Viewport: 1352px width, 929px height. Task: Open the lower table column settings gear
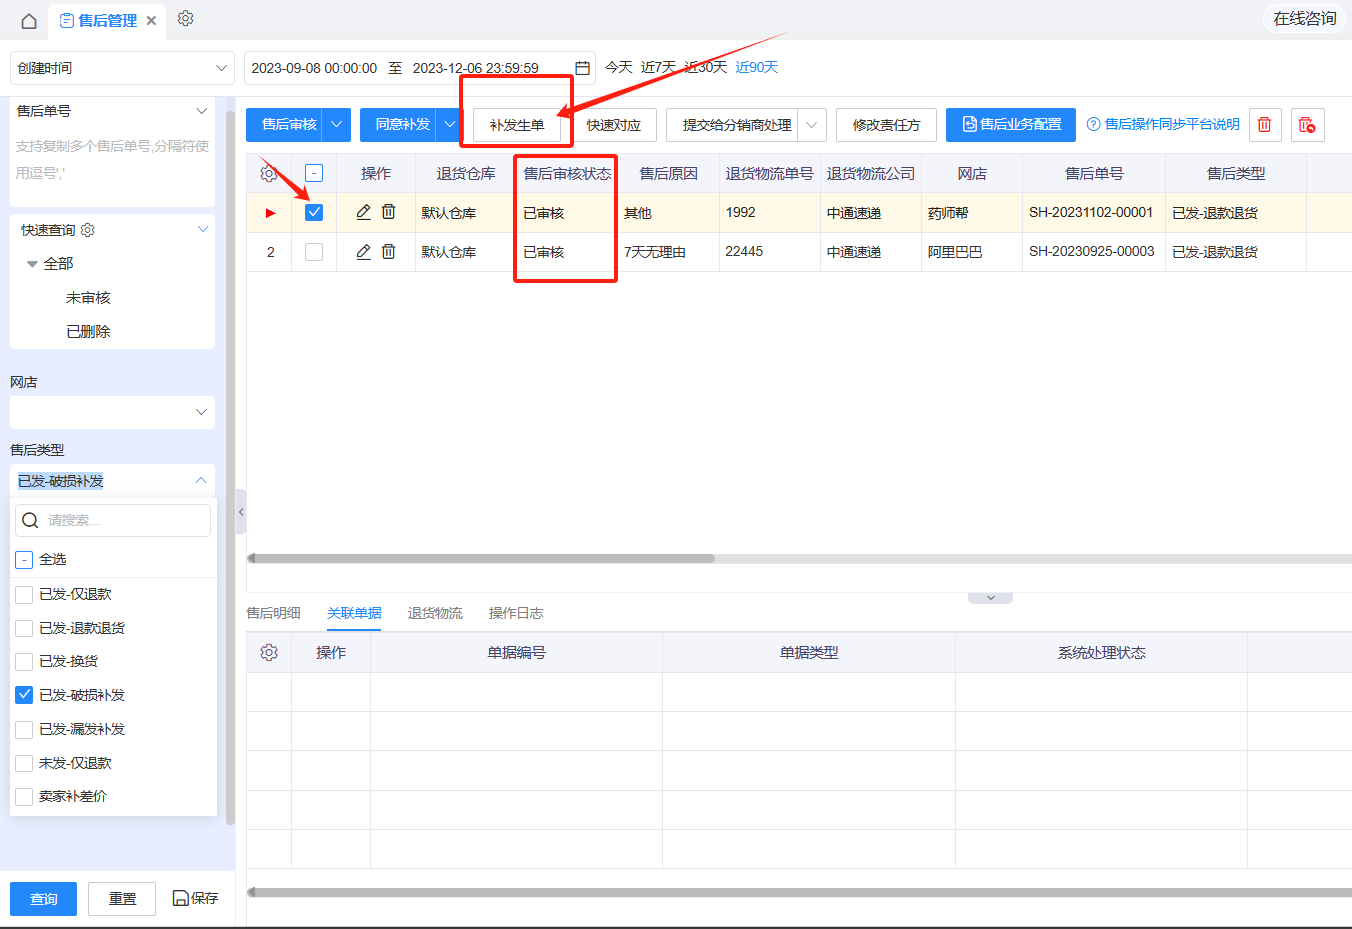(268, 652)
